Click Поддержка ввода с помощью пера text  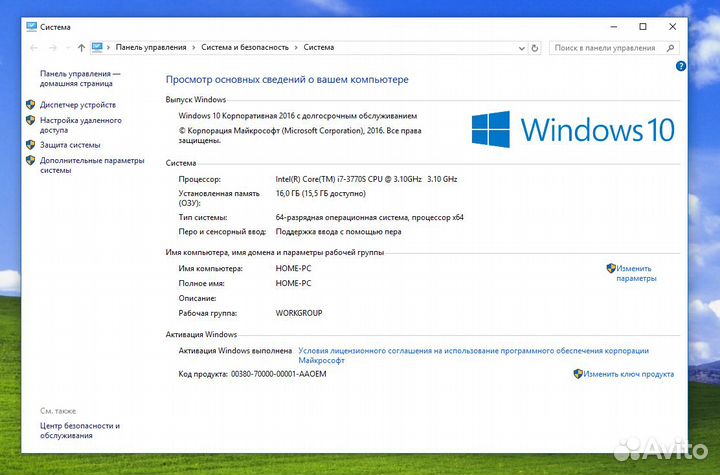click(338, 232)
